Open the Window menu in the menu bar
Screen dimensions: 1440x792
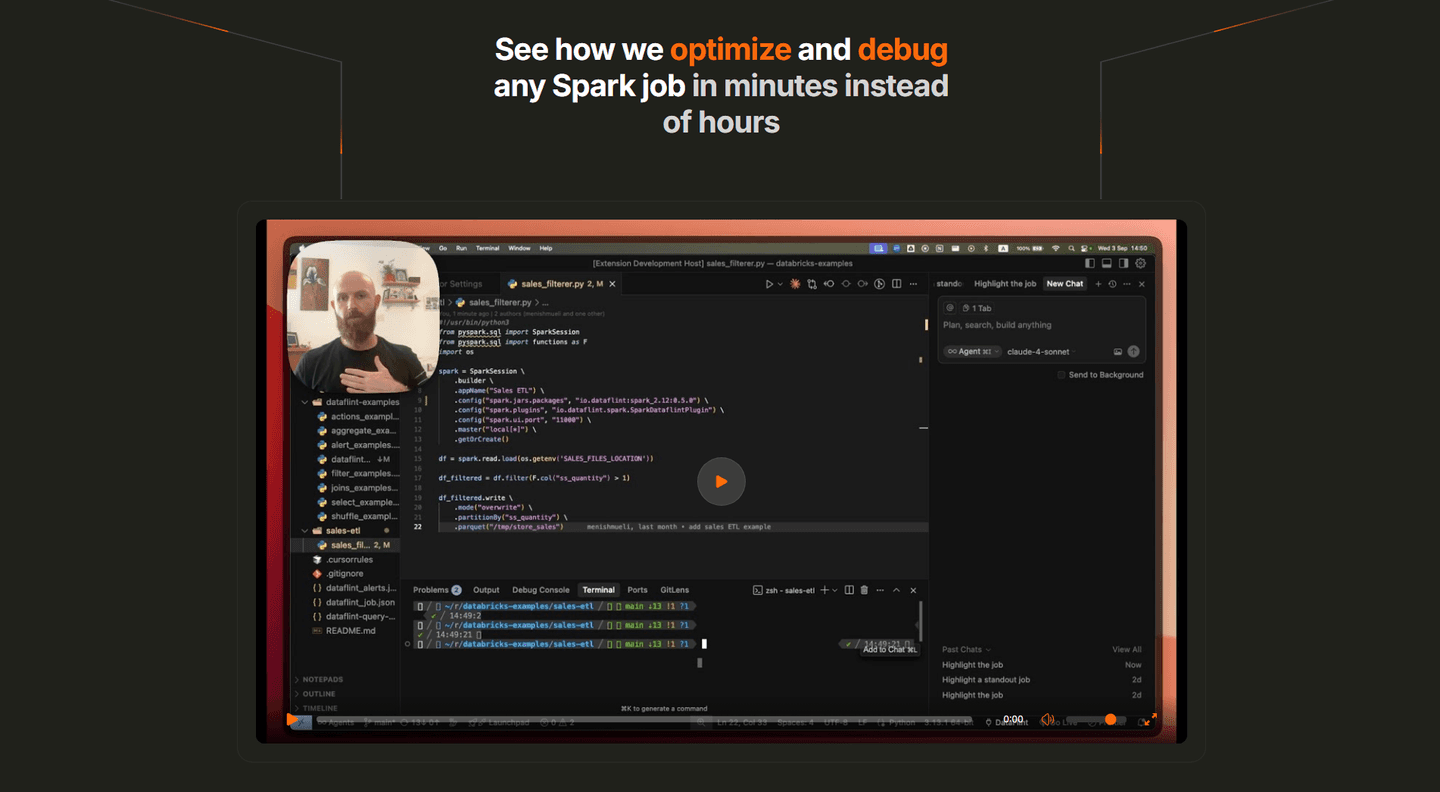coord(519,248)
